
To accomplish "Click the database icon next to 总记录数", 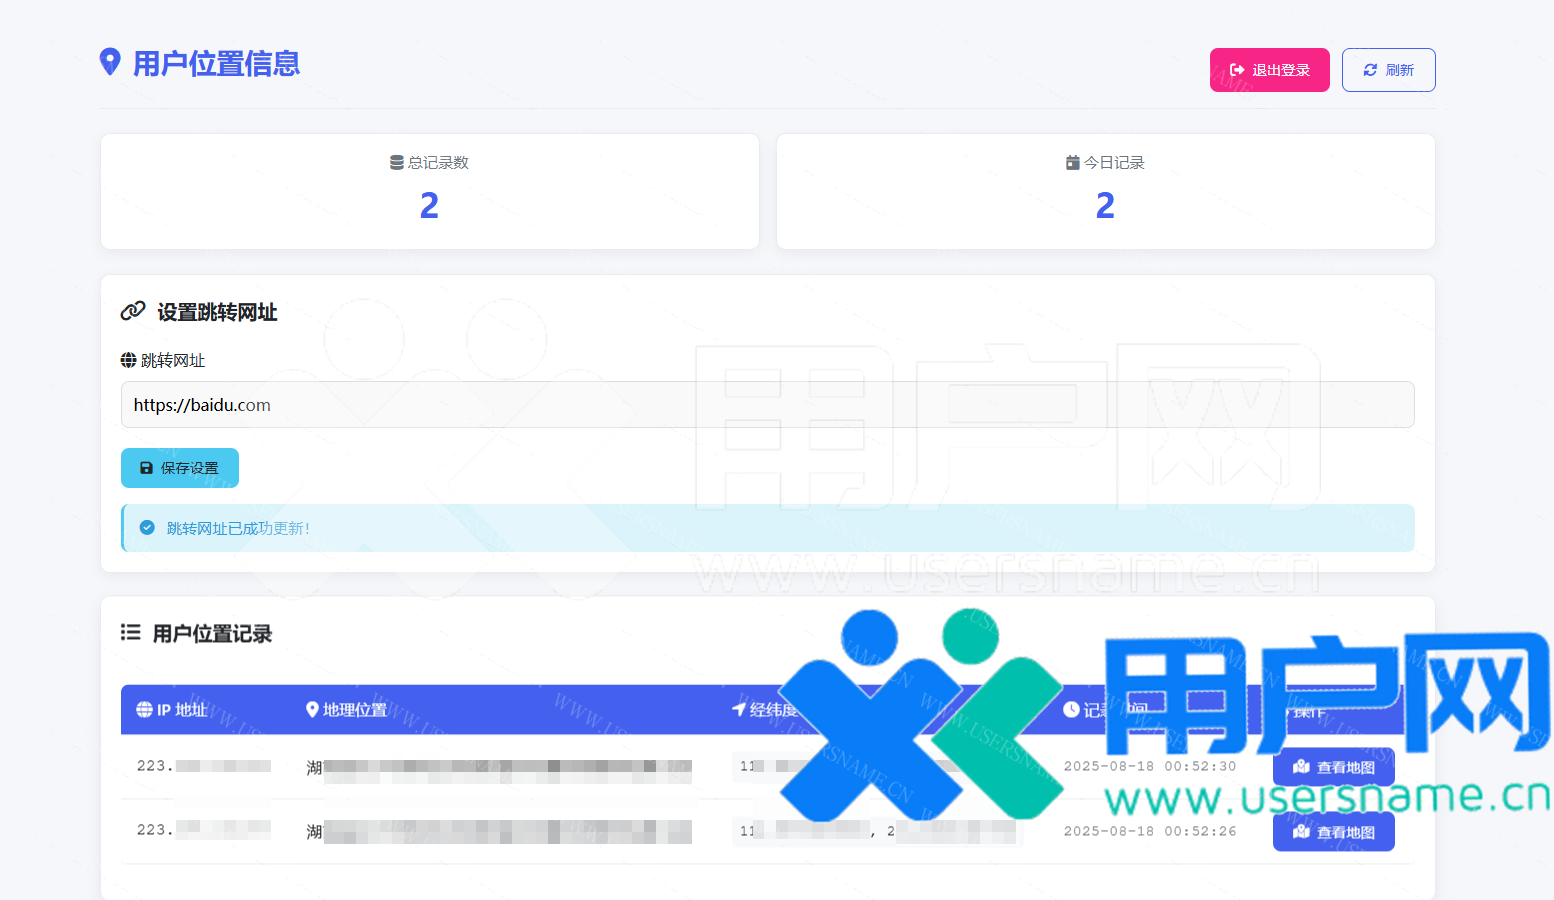I will click(x=396, y=163).
